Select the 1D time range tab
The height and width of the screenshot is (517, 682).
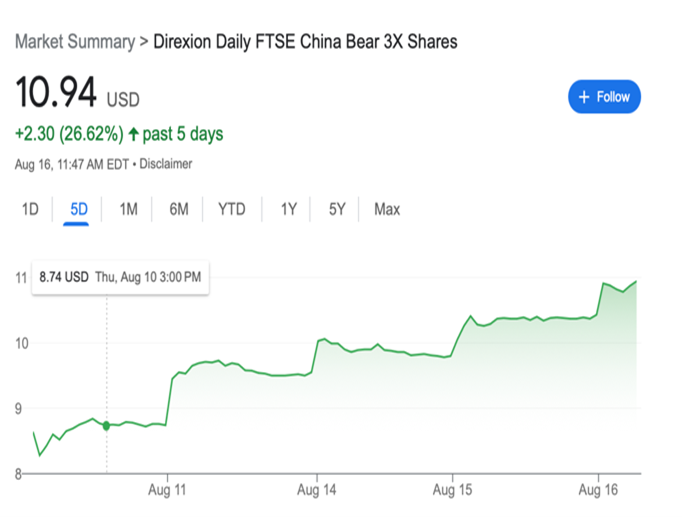[x=30, y=209]
